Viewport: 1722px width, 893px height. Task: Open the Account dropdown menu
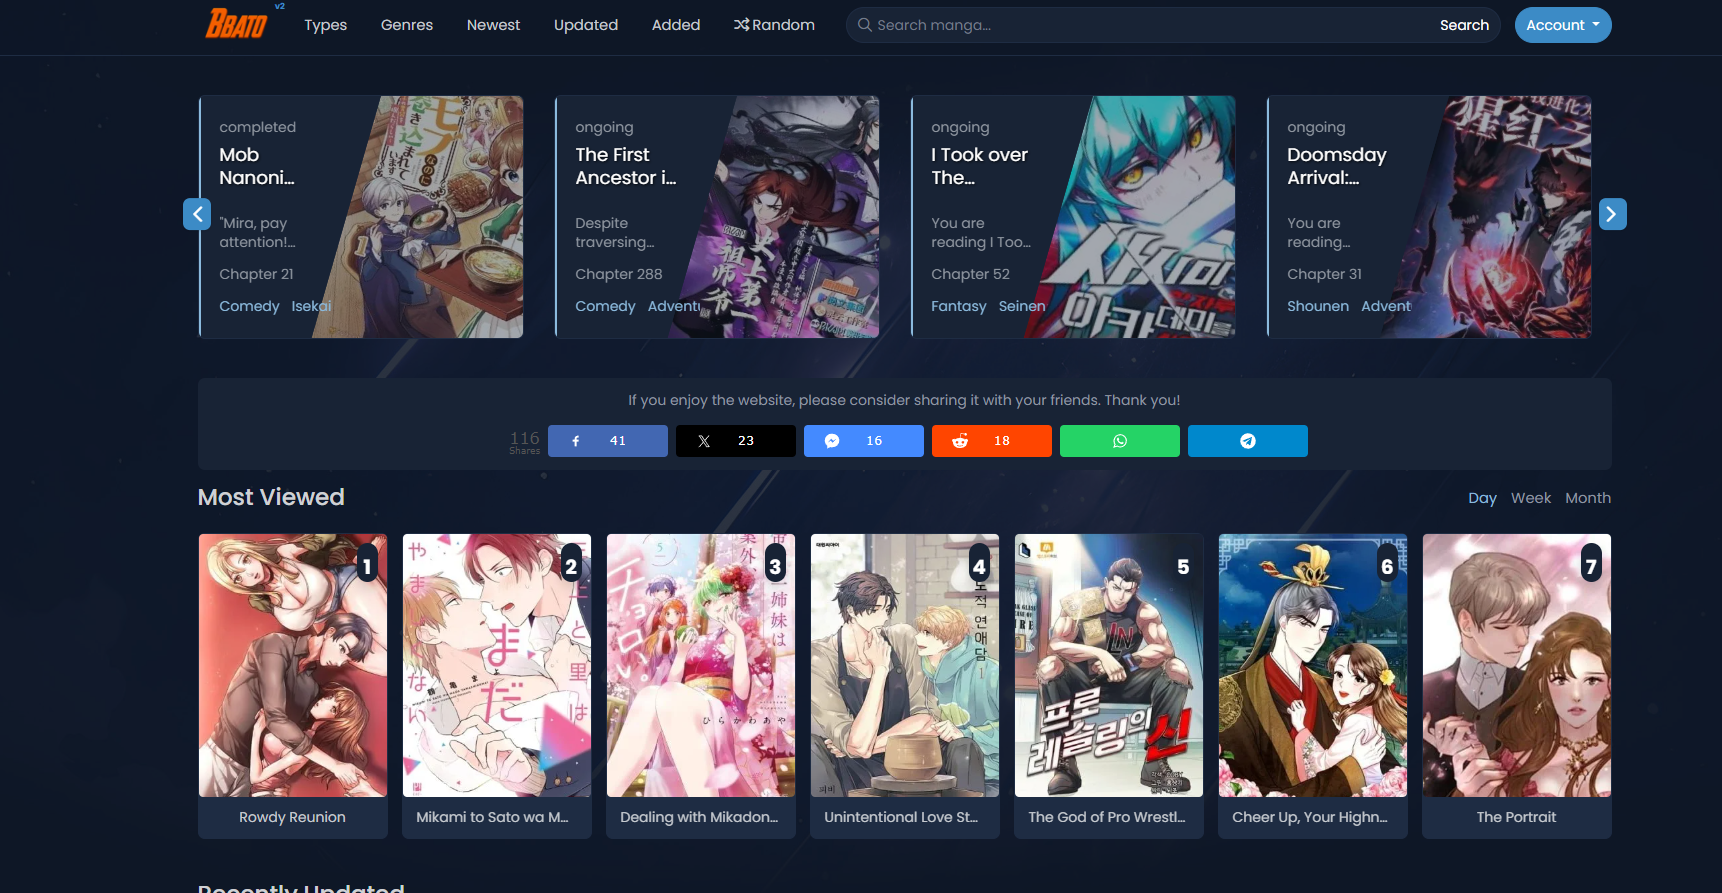1562,25
